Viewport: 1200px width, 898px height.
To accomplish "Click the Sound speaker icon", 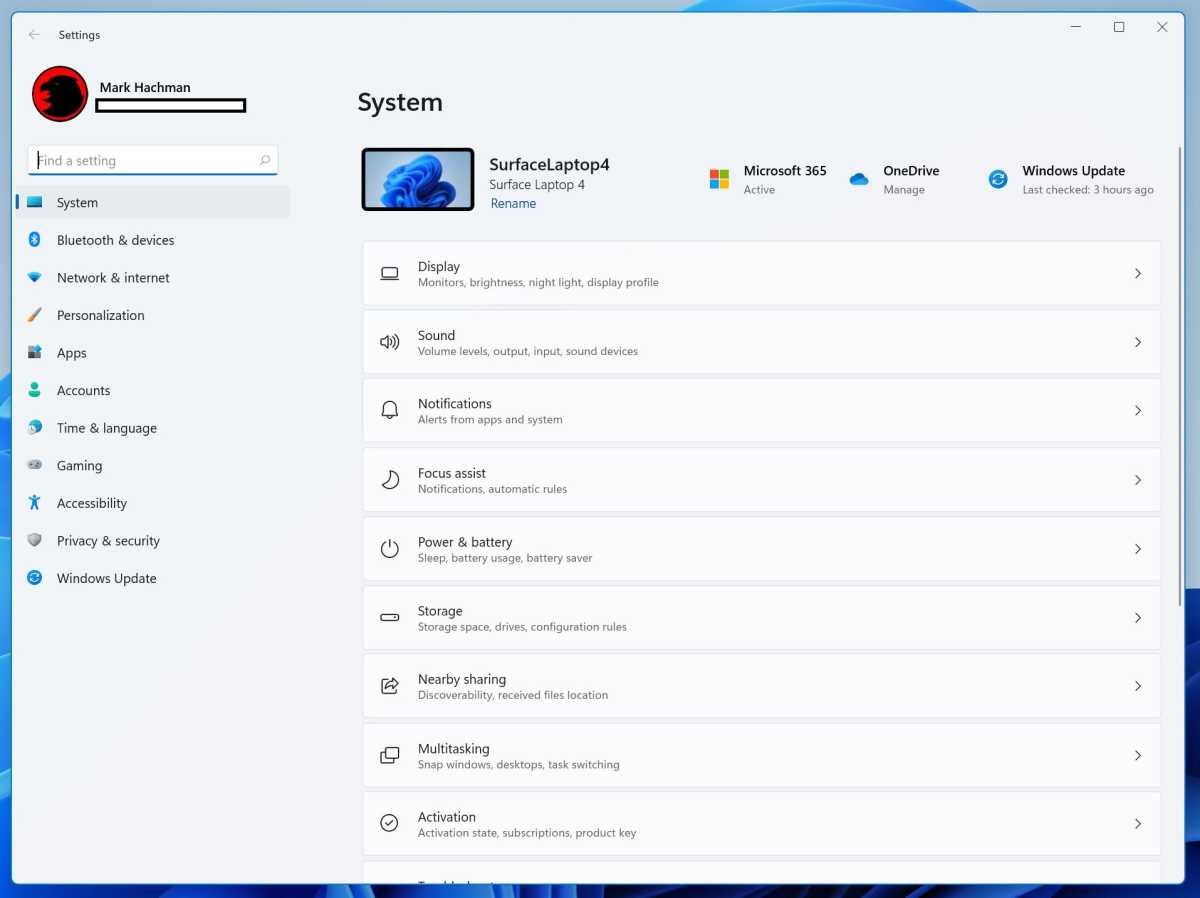I will 390,342.
